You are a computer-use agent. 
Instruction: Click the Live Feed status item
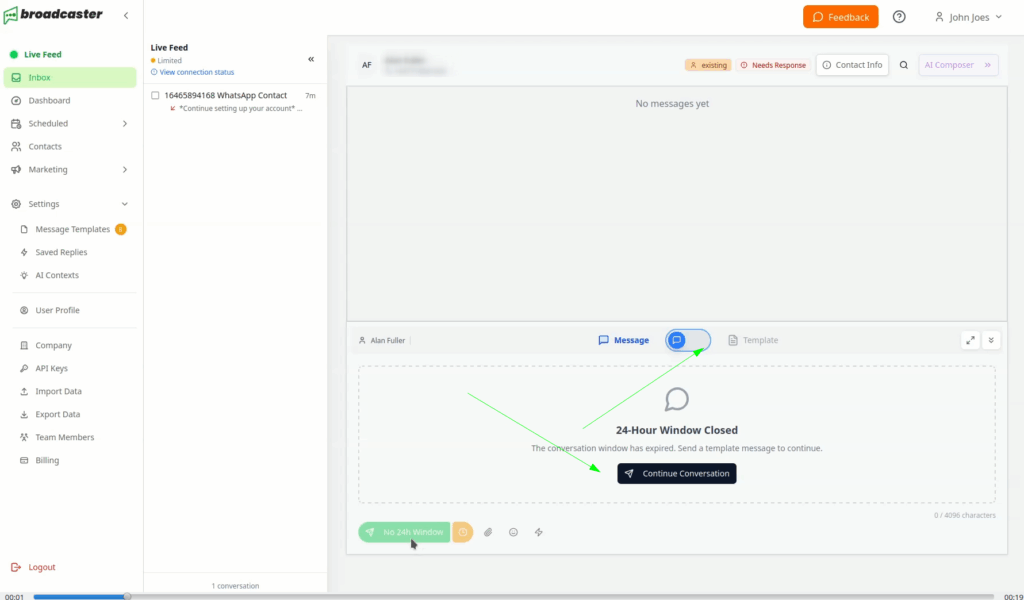pyautogui.click(x=36, y=54)
